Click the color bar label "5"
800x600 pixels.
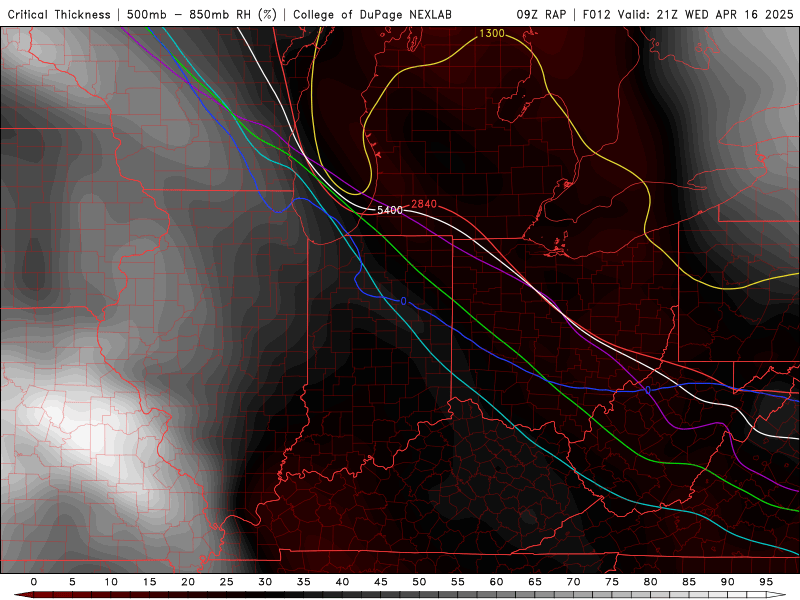click(x=72, y=582)
